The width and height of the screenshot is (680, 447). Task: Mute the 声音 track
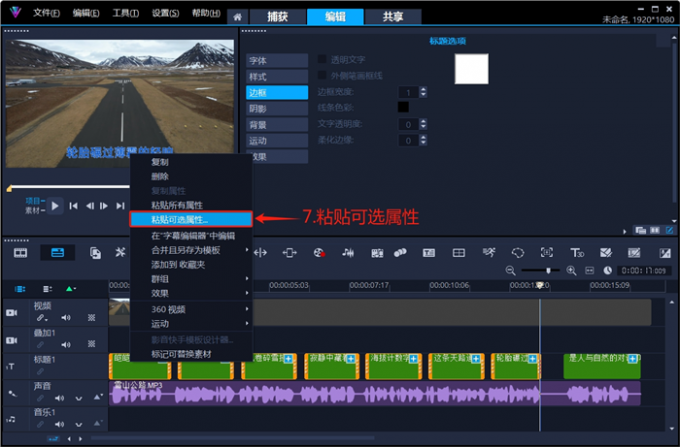point(59,398)
